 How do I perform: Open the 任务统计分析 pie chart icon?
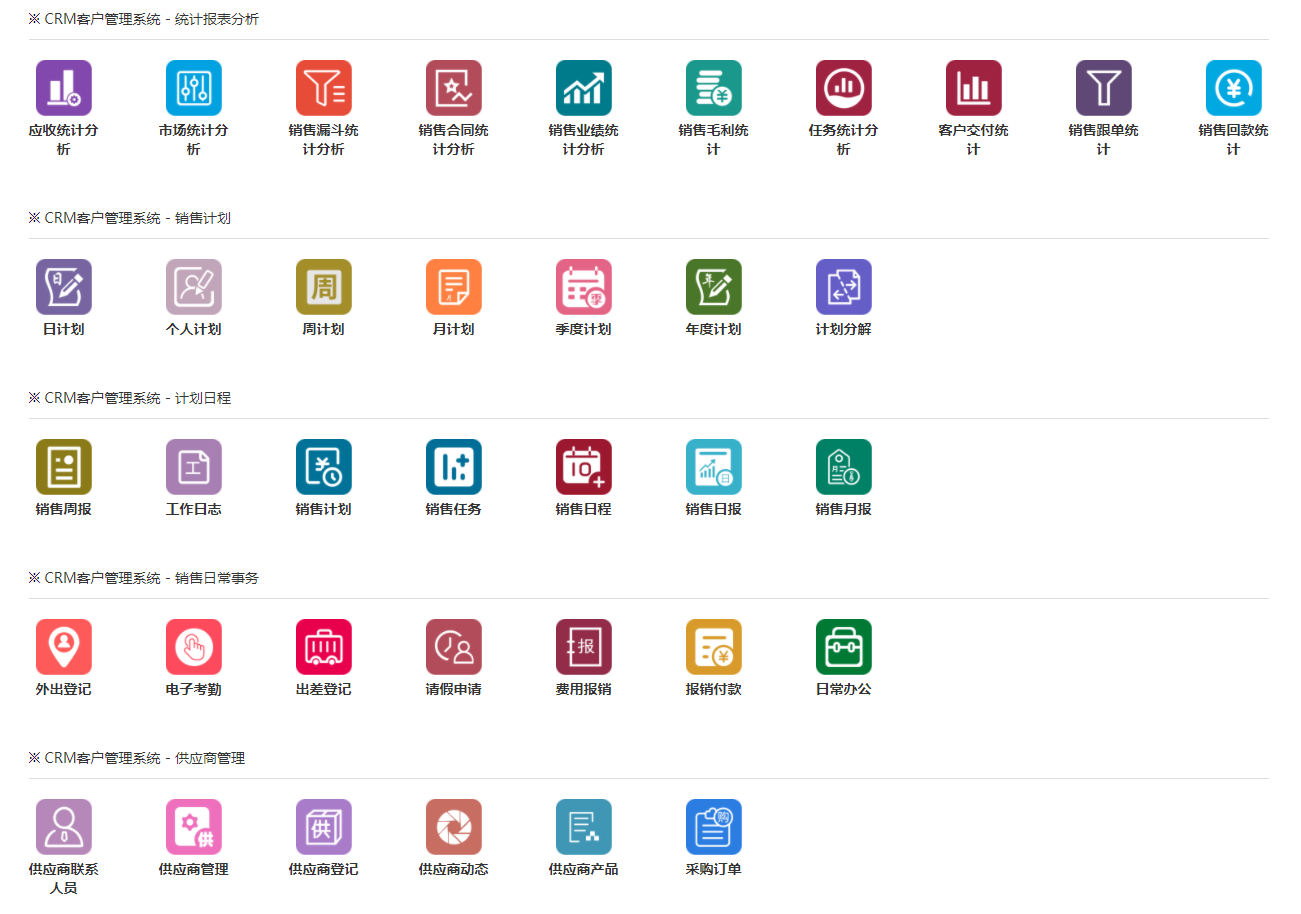843,88
